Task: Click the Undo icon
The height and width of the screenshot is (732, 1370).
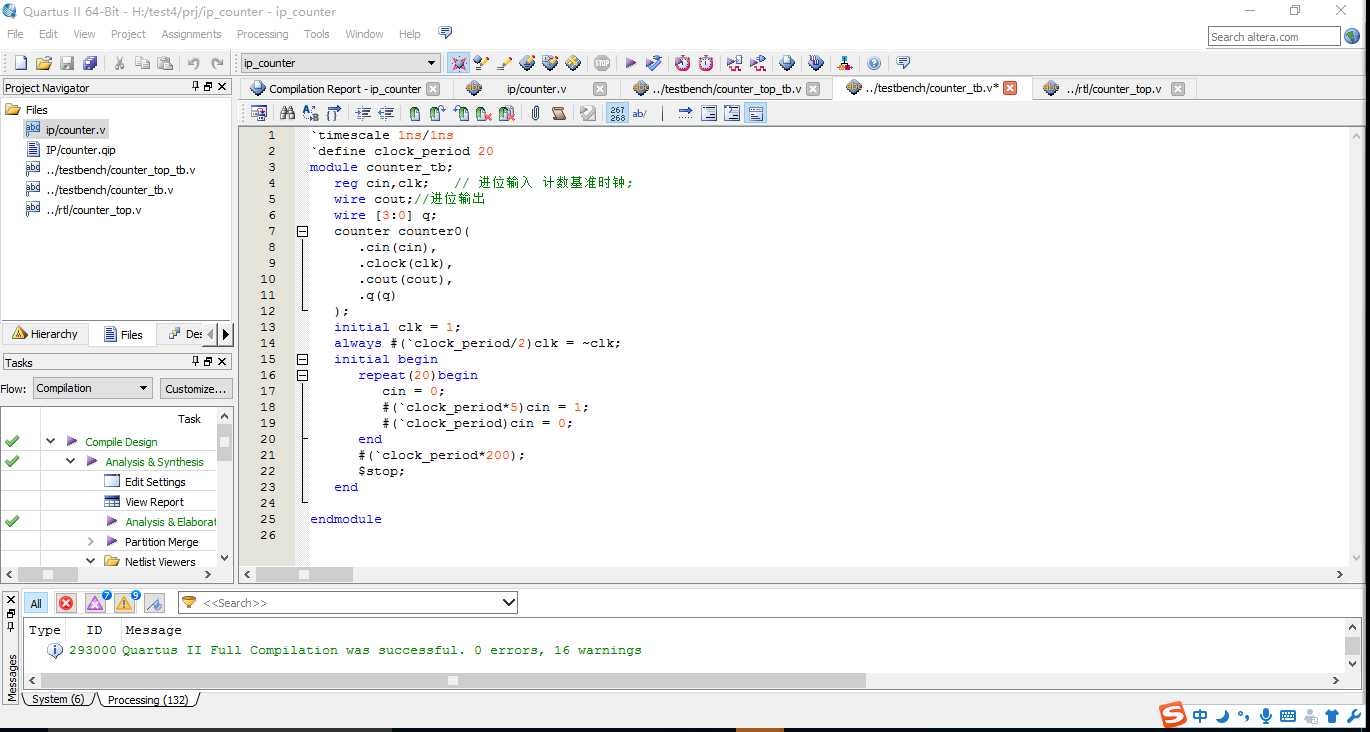Action: tap(193, 63)
